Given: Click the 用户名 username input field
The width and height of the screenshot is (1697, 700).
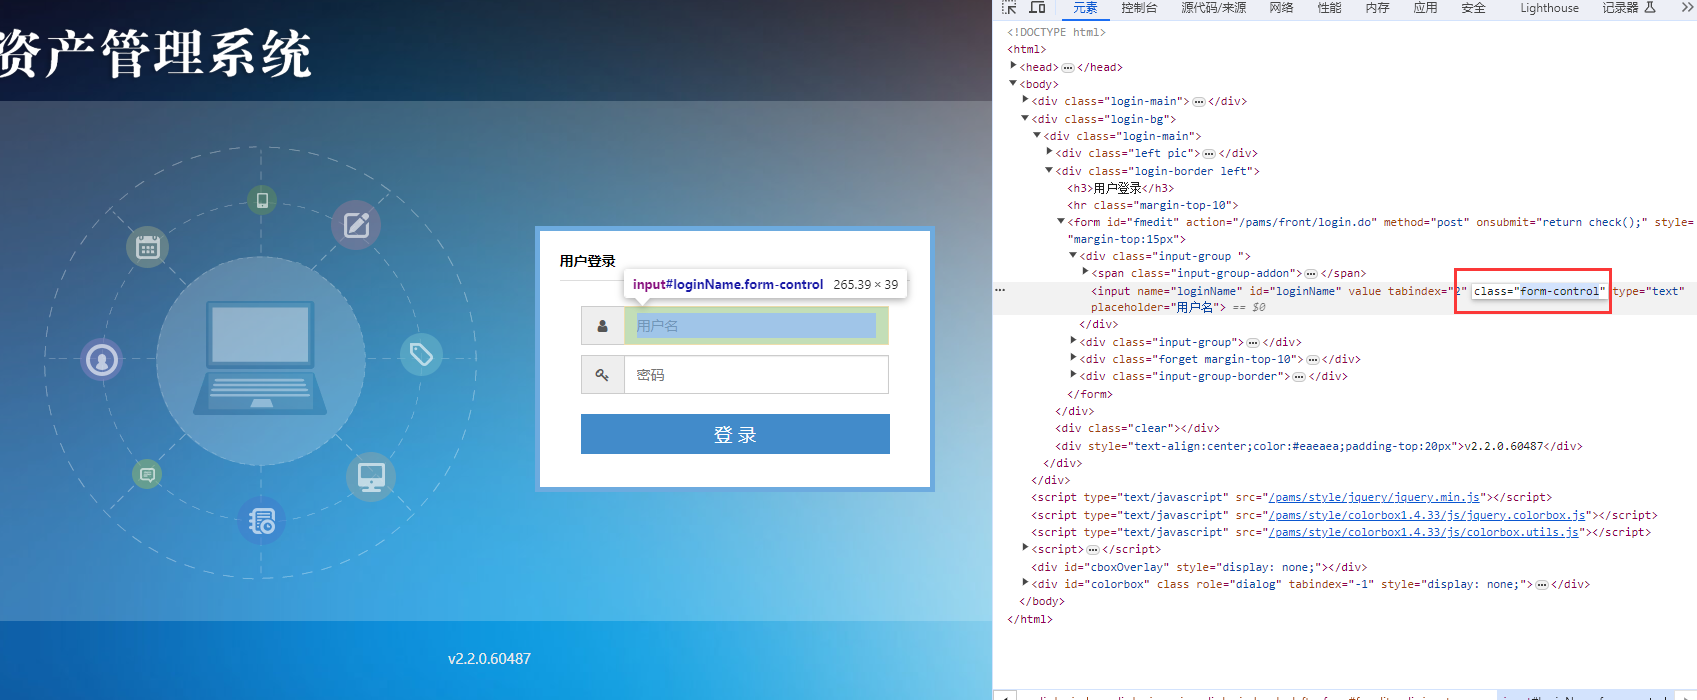Looking at the screenshot, I should pyautogui.click(x=756, y=326).
